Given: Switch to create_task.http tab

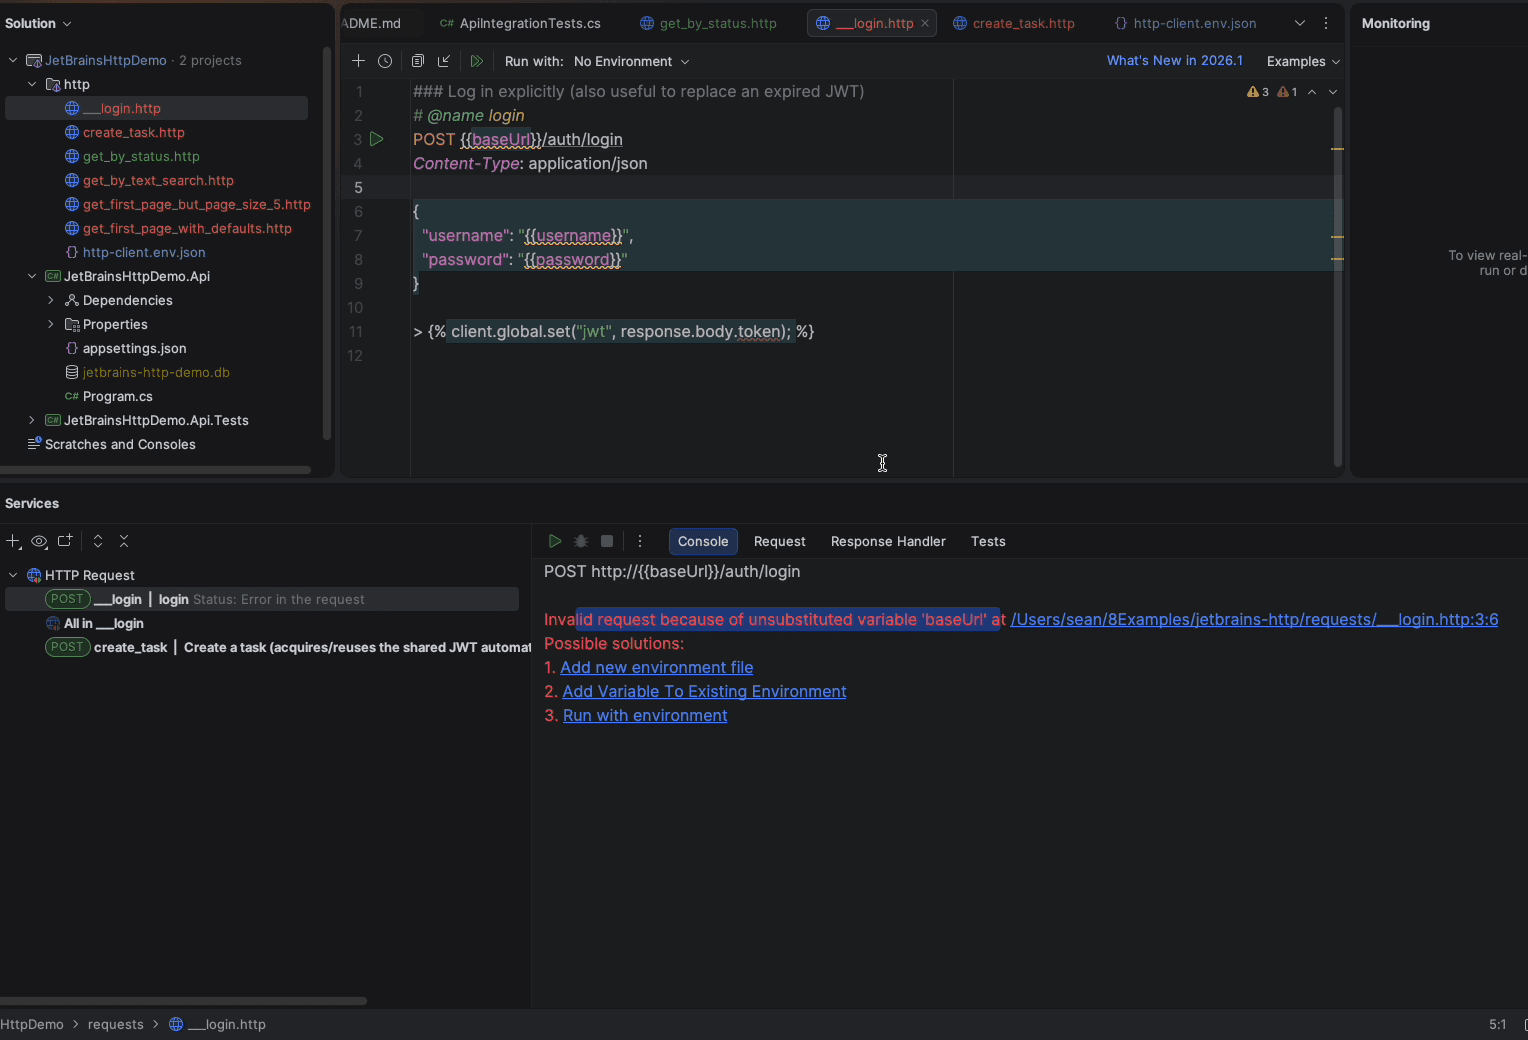Looking at the screenshot, I should (x=1014, y=23).
